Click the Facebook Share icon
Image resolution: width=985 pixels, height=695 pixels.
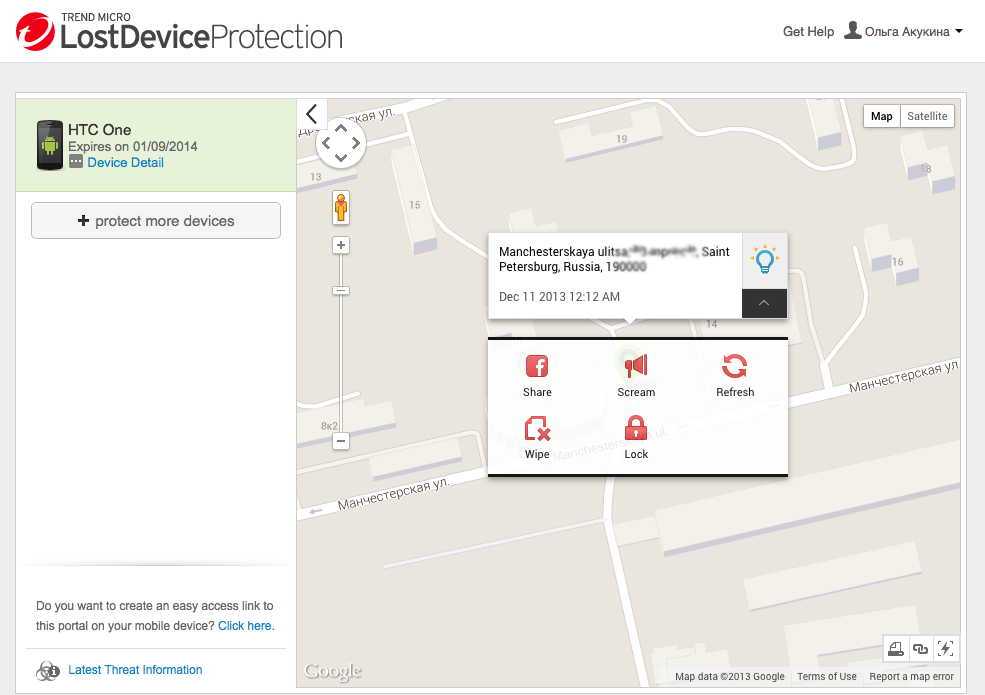tap(537, 367)
